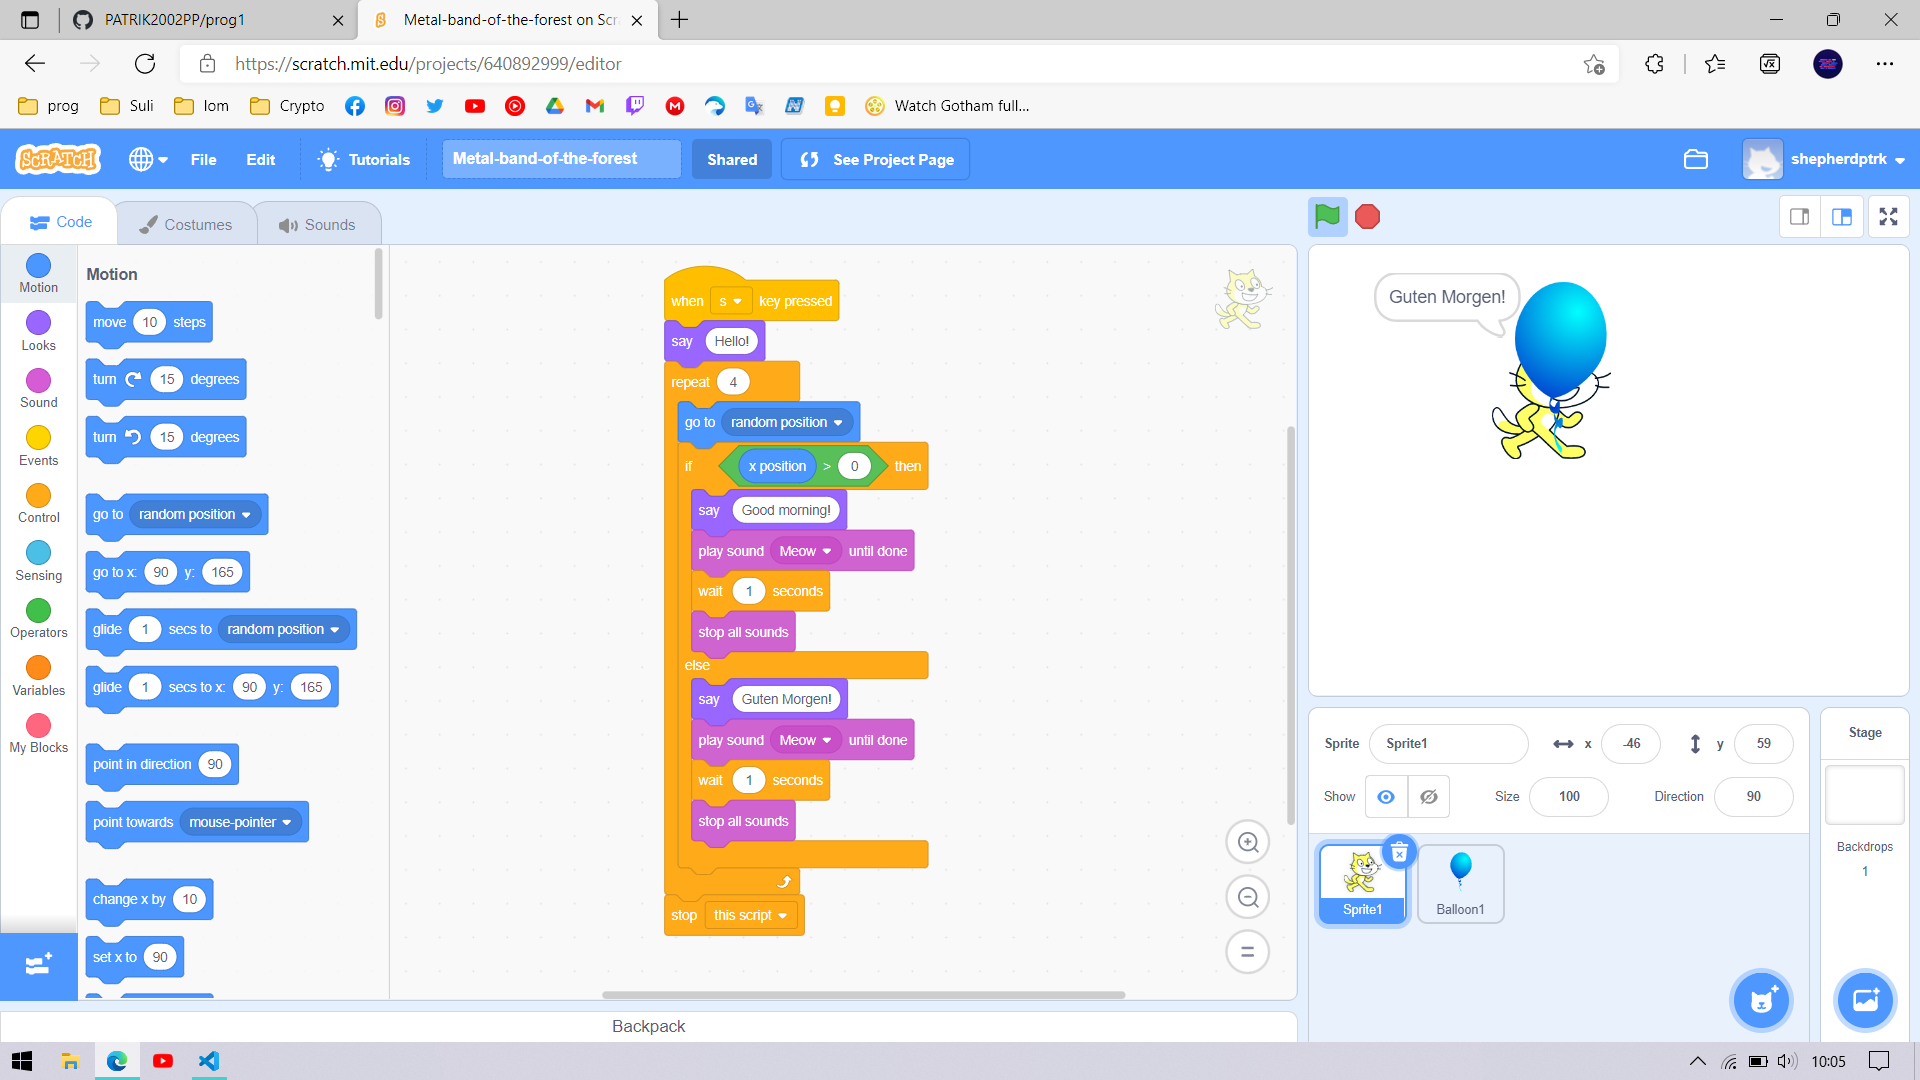Image resolution: width=1920 pixels, height=1080 pixels.
Task: Zoom out of the code workspace
Action: point(1247,897)
